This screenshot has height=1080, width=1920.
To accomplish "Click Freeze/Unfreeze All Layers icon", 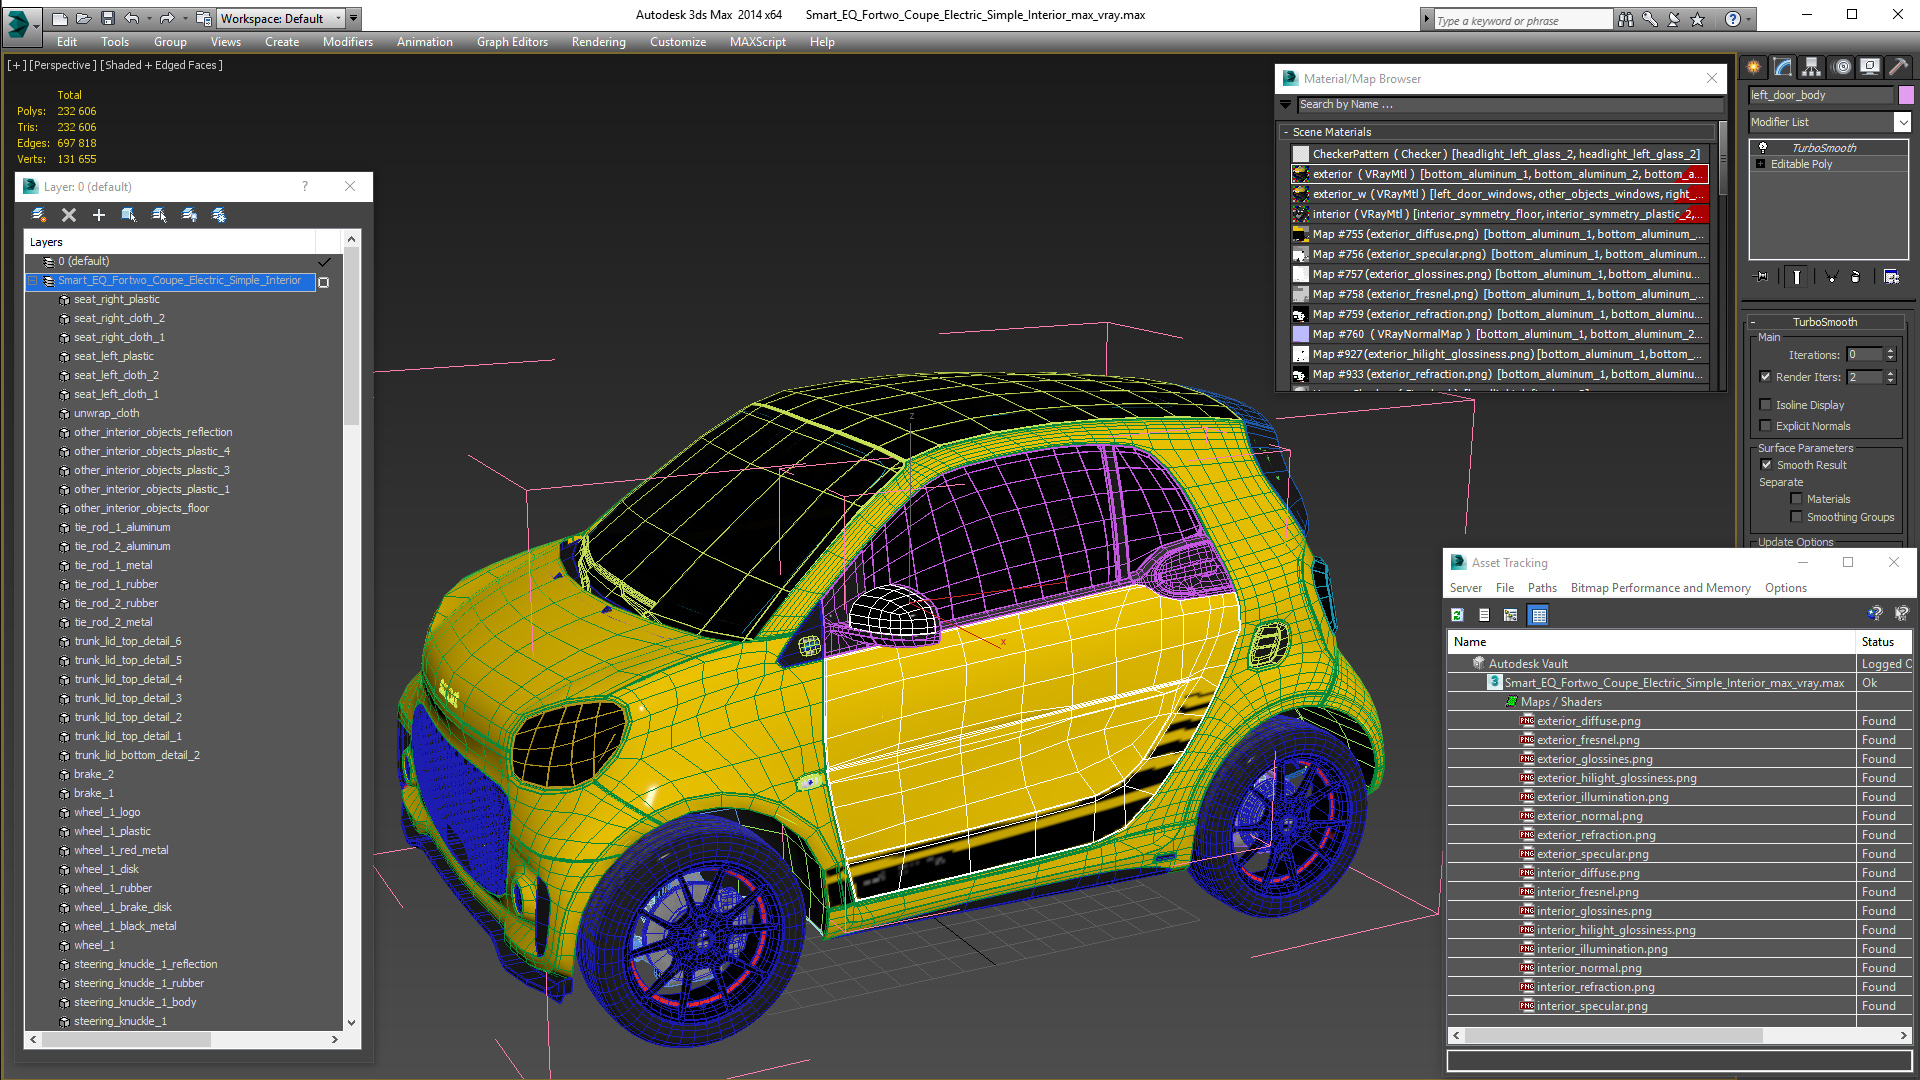I will pos(219,215).
